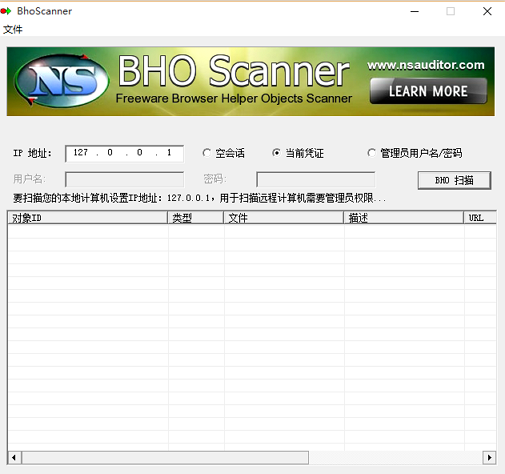Click the horizontal scrollbar left arrow
Screen dimensions: 505x474
[14, 457]
